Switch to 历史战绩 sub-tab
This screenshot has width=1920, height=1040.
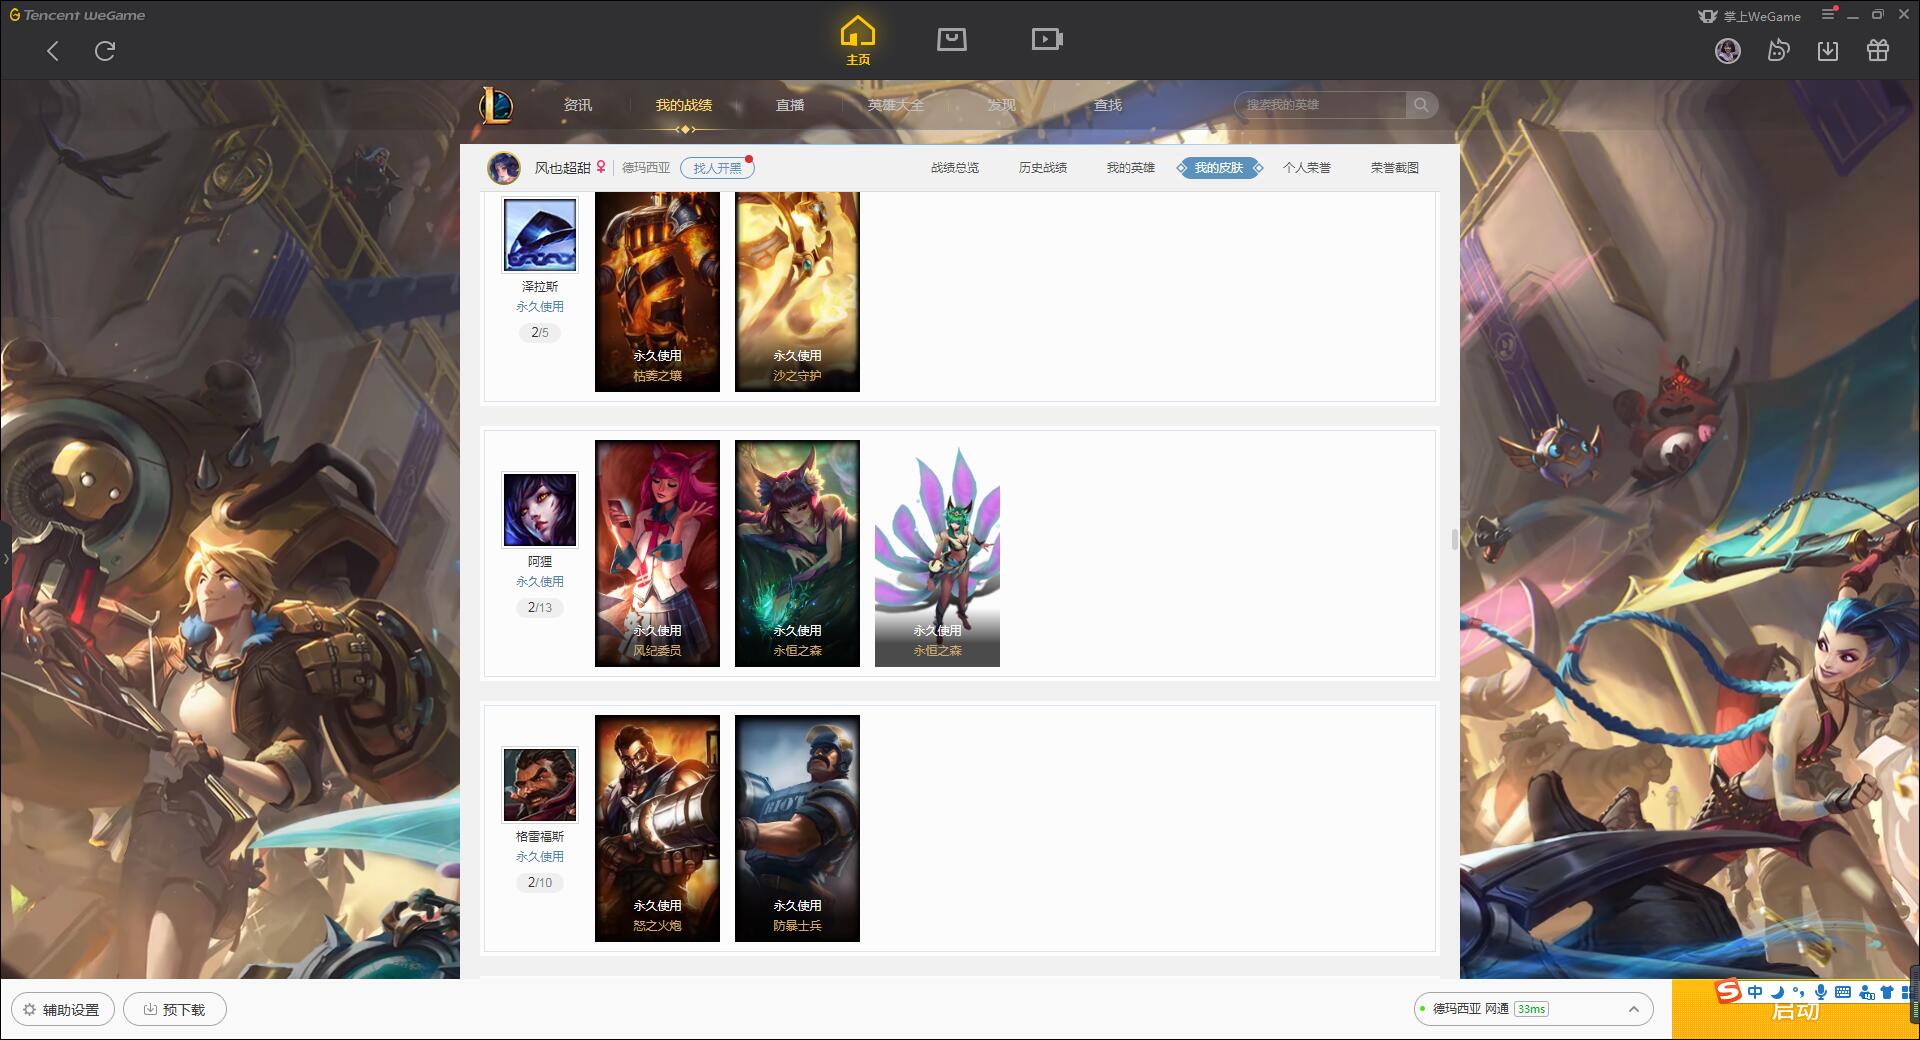click(x=1043, y=168)
